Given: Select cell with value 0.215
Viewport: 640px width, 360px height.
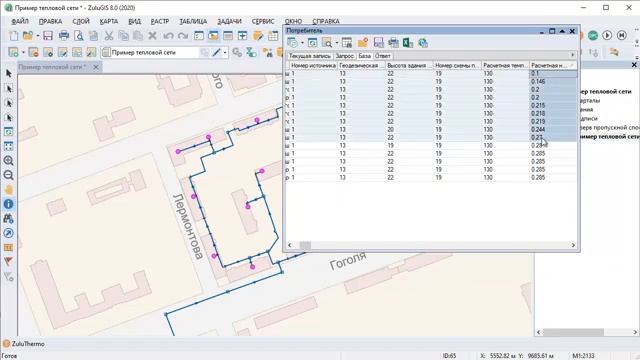Looking at the screenshot, I should pos(553,105).
